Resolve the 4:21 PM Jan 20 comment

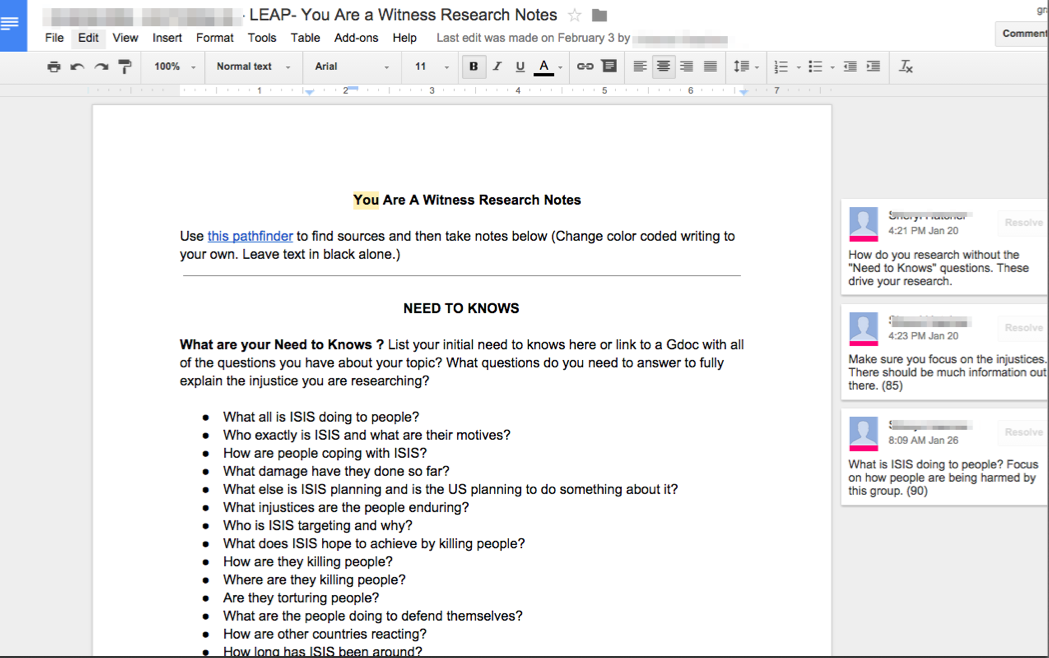1023,223
